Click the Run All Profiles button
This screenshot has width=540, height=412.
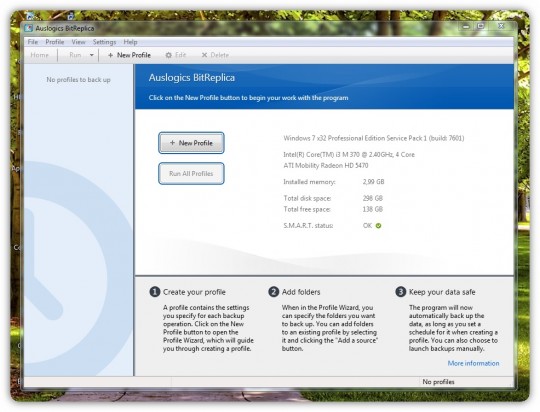(x=191, y=174)
